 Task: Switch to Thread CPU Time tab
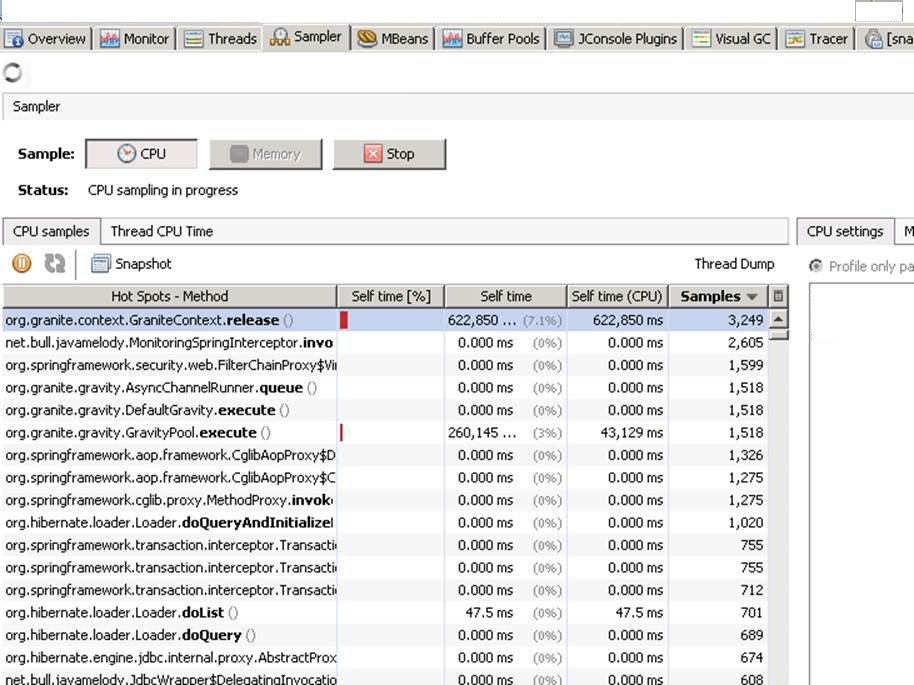161,231
